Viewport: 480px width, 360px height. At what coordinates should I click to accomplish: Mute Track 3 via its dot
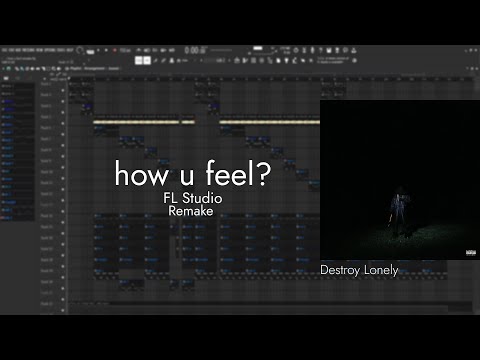coord(63,112)
